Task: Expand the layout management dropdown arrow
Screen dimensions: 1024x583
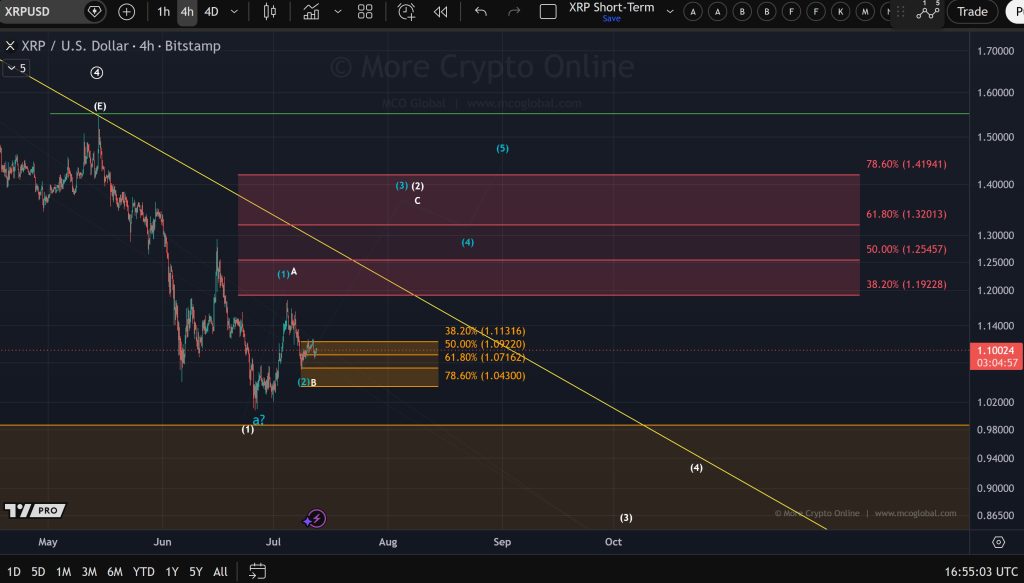Action: pyautogui.click(x=669, y=12)
